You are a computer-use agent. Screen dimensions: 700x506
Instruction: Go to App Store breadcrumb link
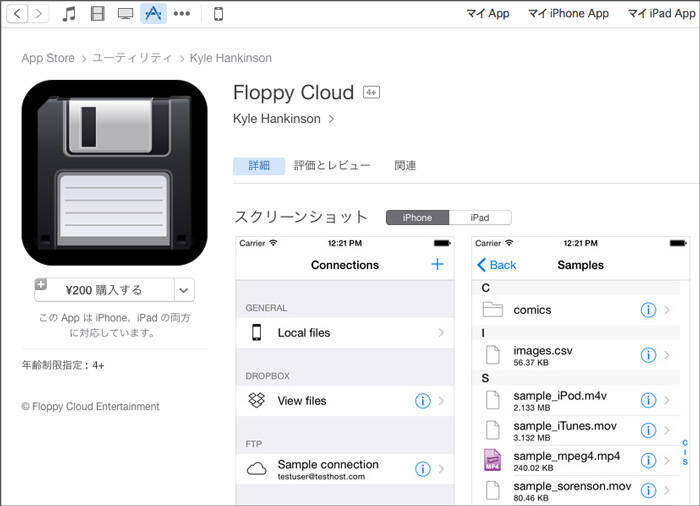[48, 58]
